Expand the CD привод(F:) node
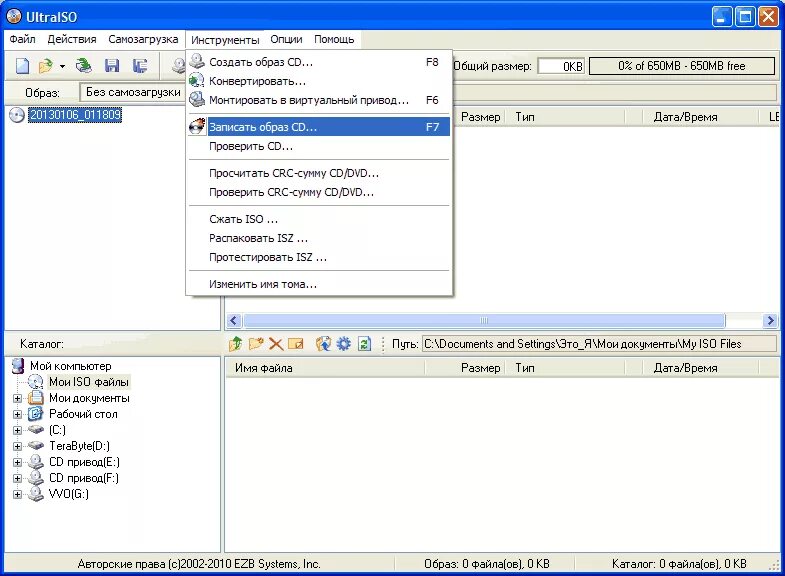Screen dimensions: 785x576 click(18, 478)
